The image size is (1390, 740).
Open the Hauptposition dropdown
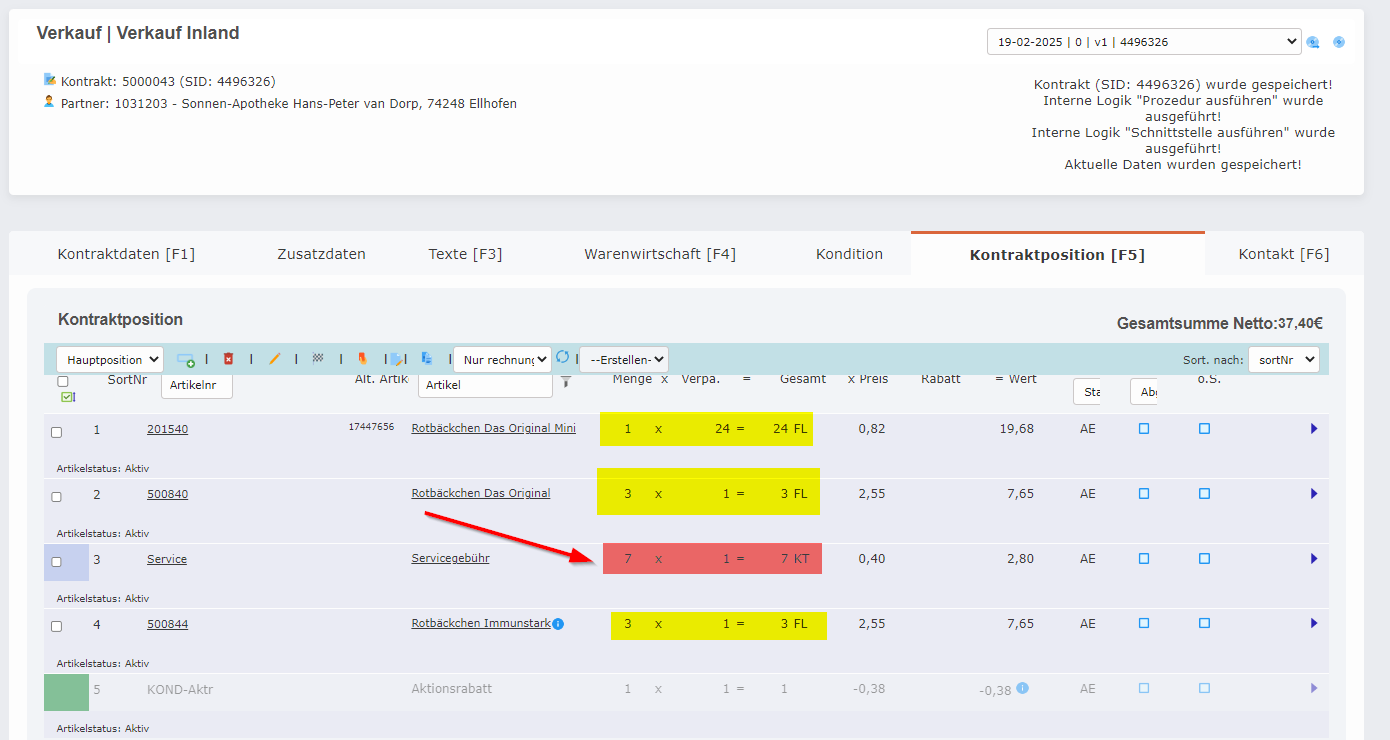tap(110, 359)
